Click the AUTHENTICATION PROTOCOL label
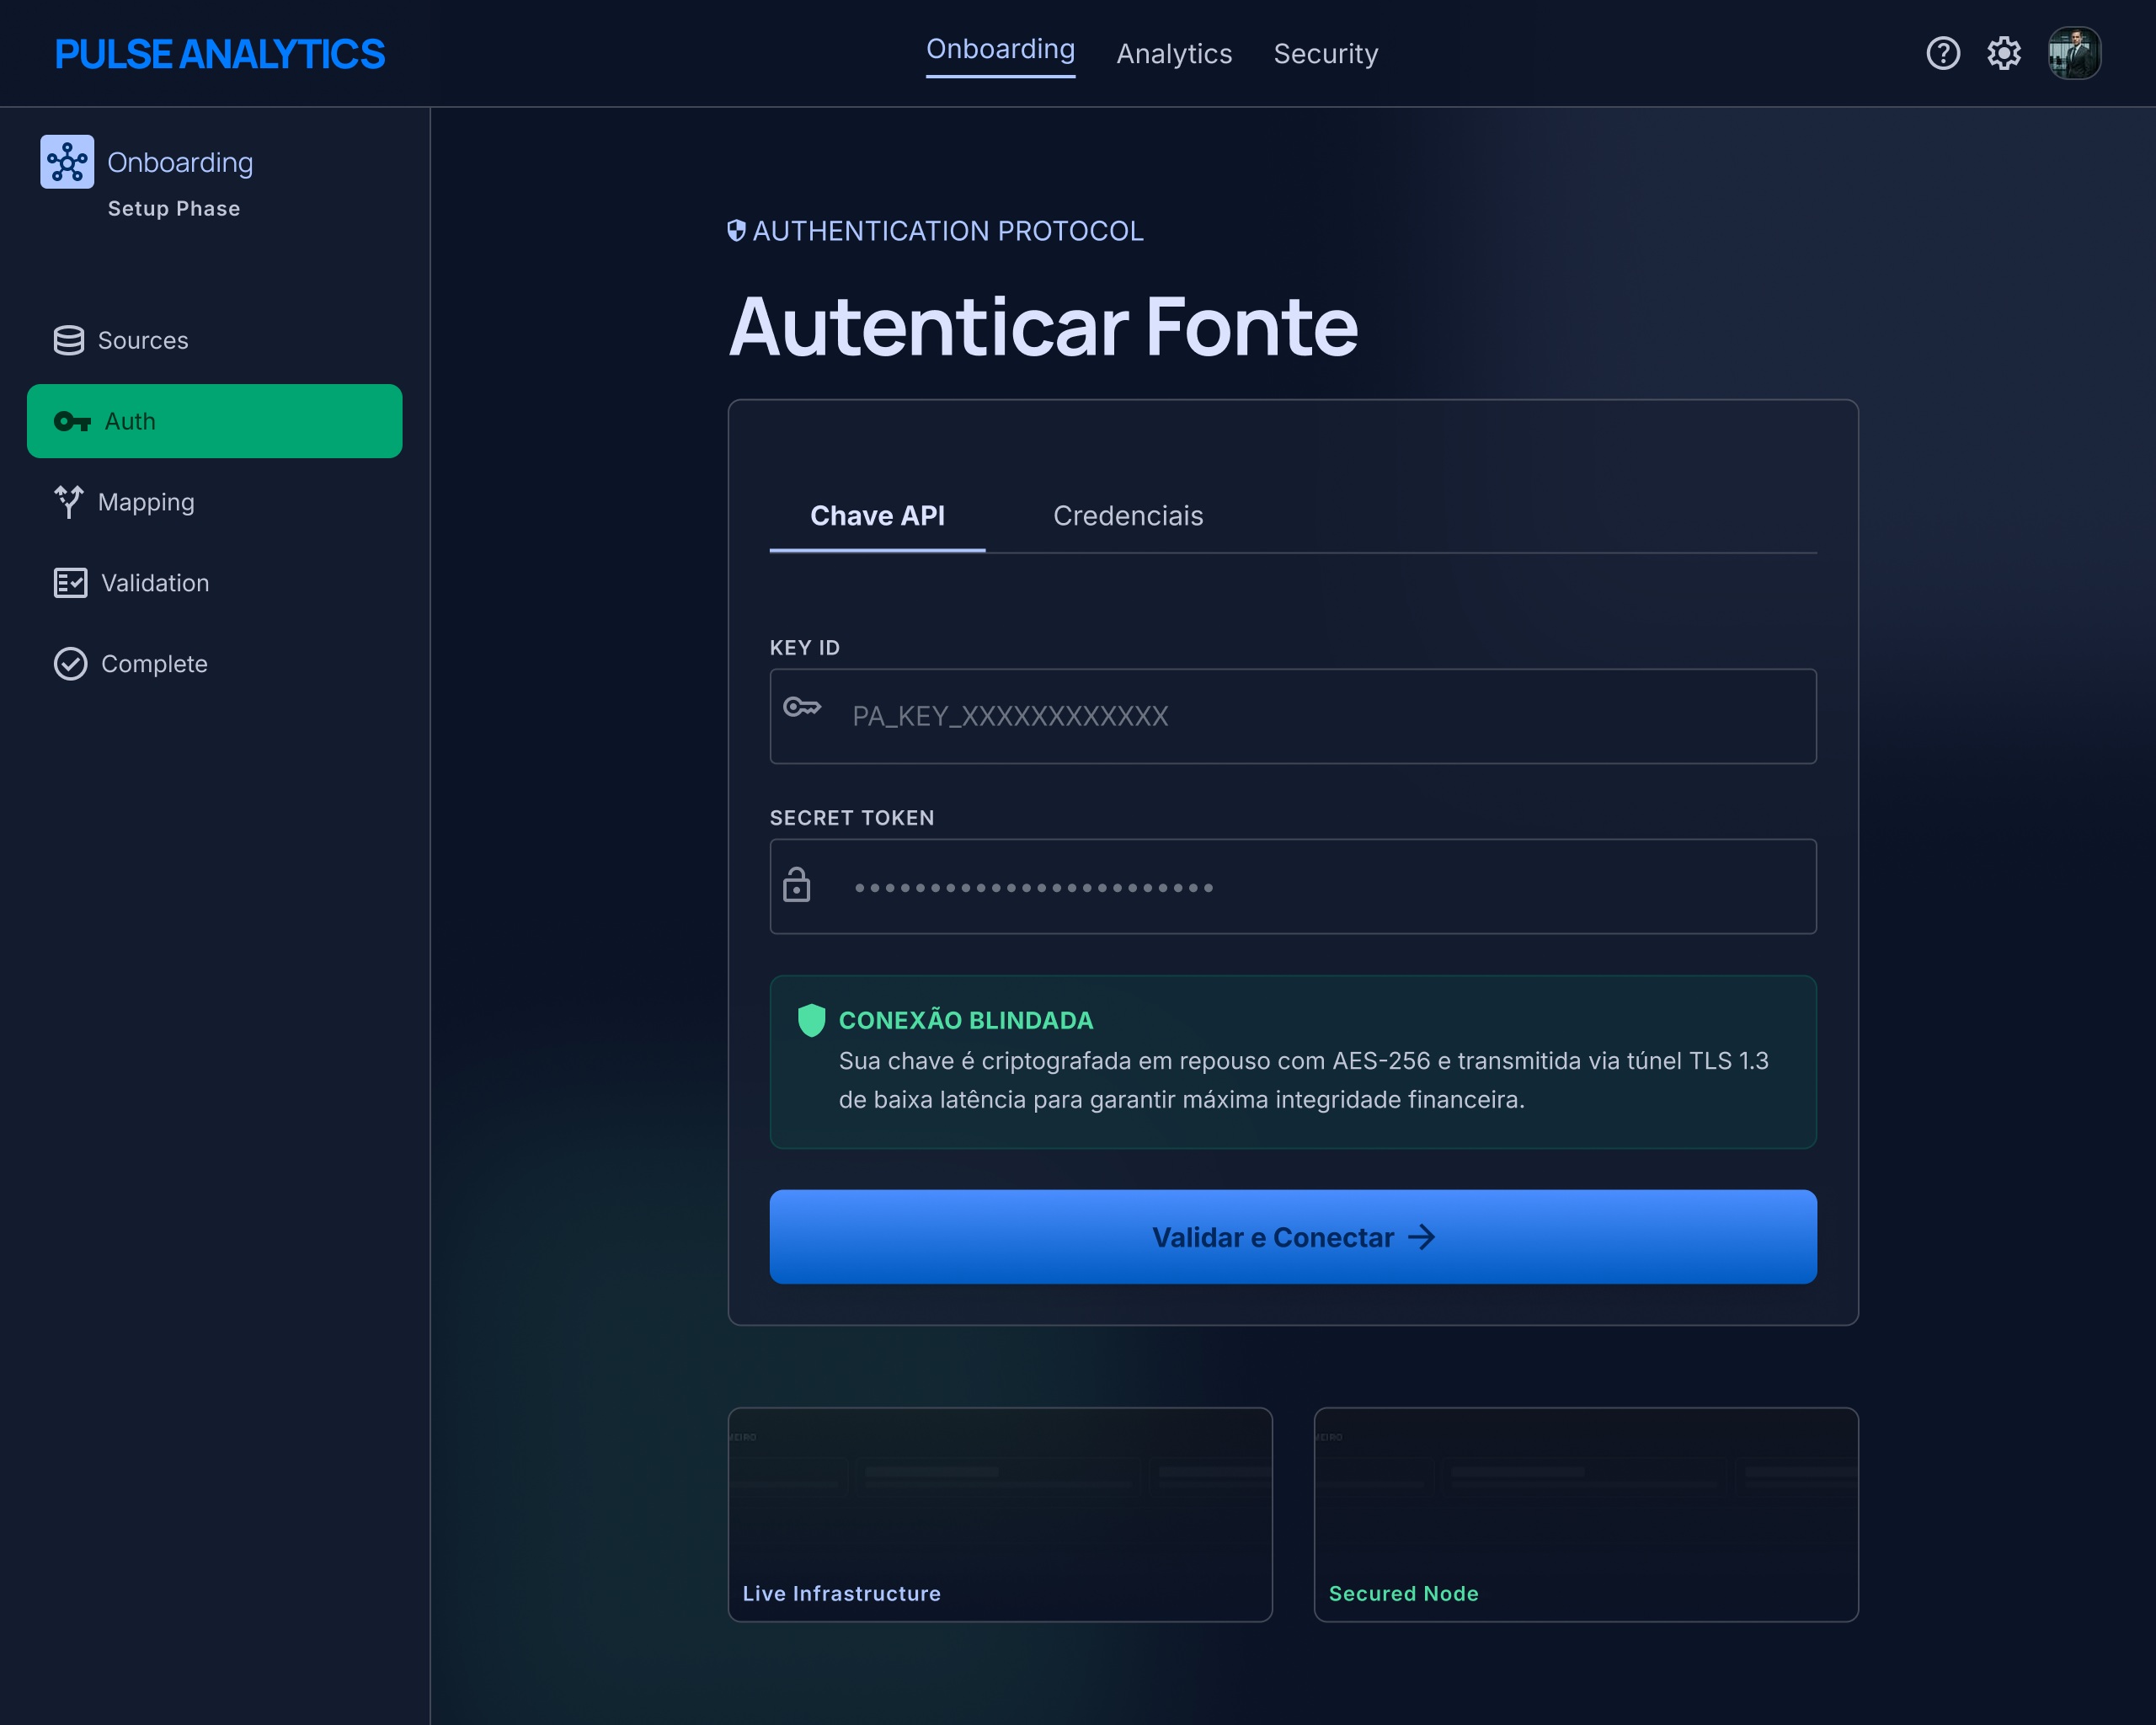 pyautogui.click(x=948, y=231)
